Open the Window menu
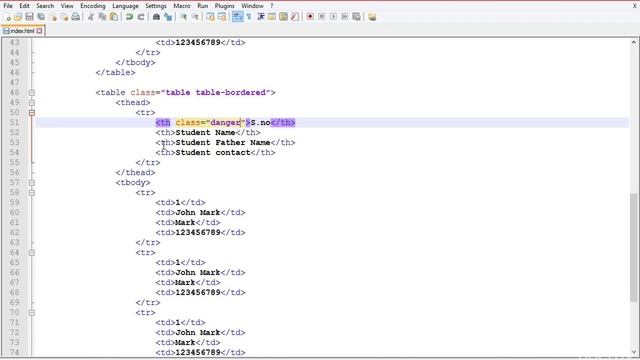This screenshot has width=640, height=360. tap(252, 6)
